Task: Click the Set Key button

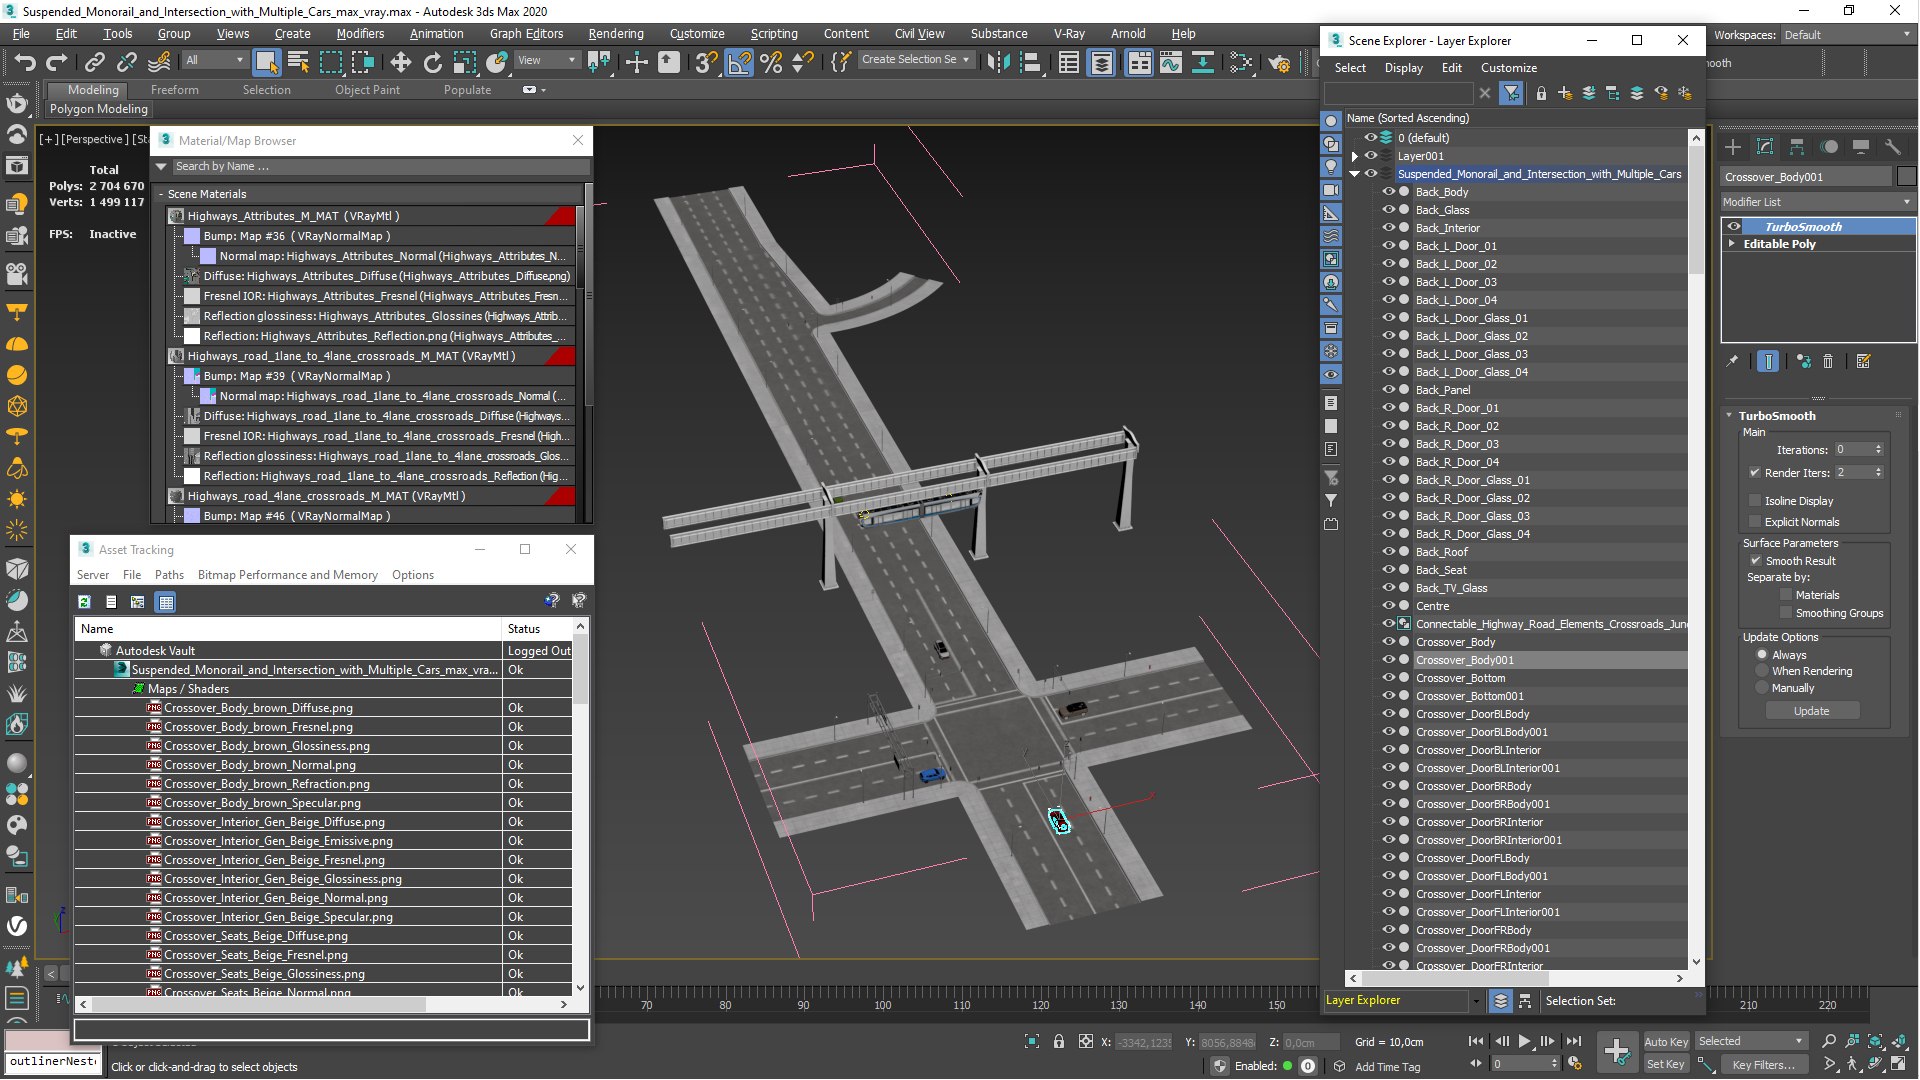Action: tap(1666, 1064)
